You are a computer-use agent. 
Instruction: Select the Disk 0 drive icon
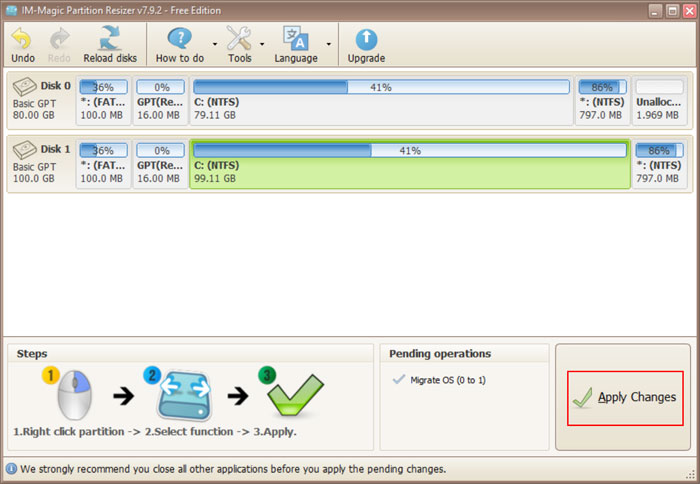25,86
